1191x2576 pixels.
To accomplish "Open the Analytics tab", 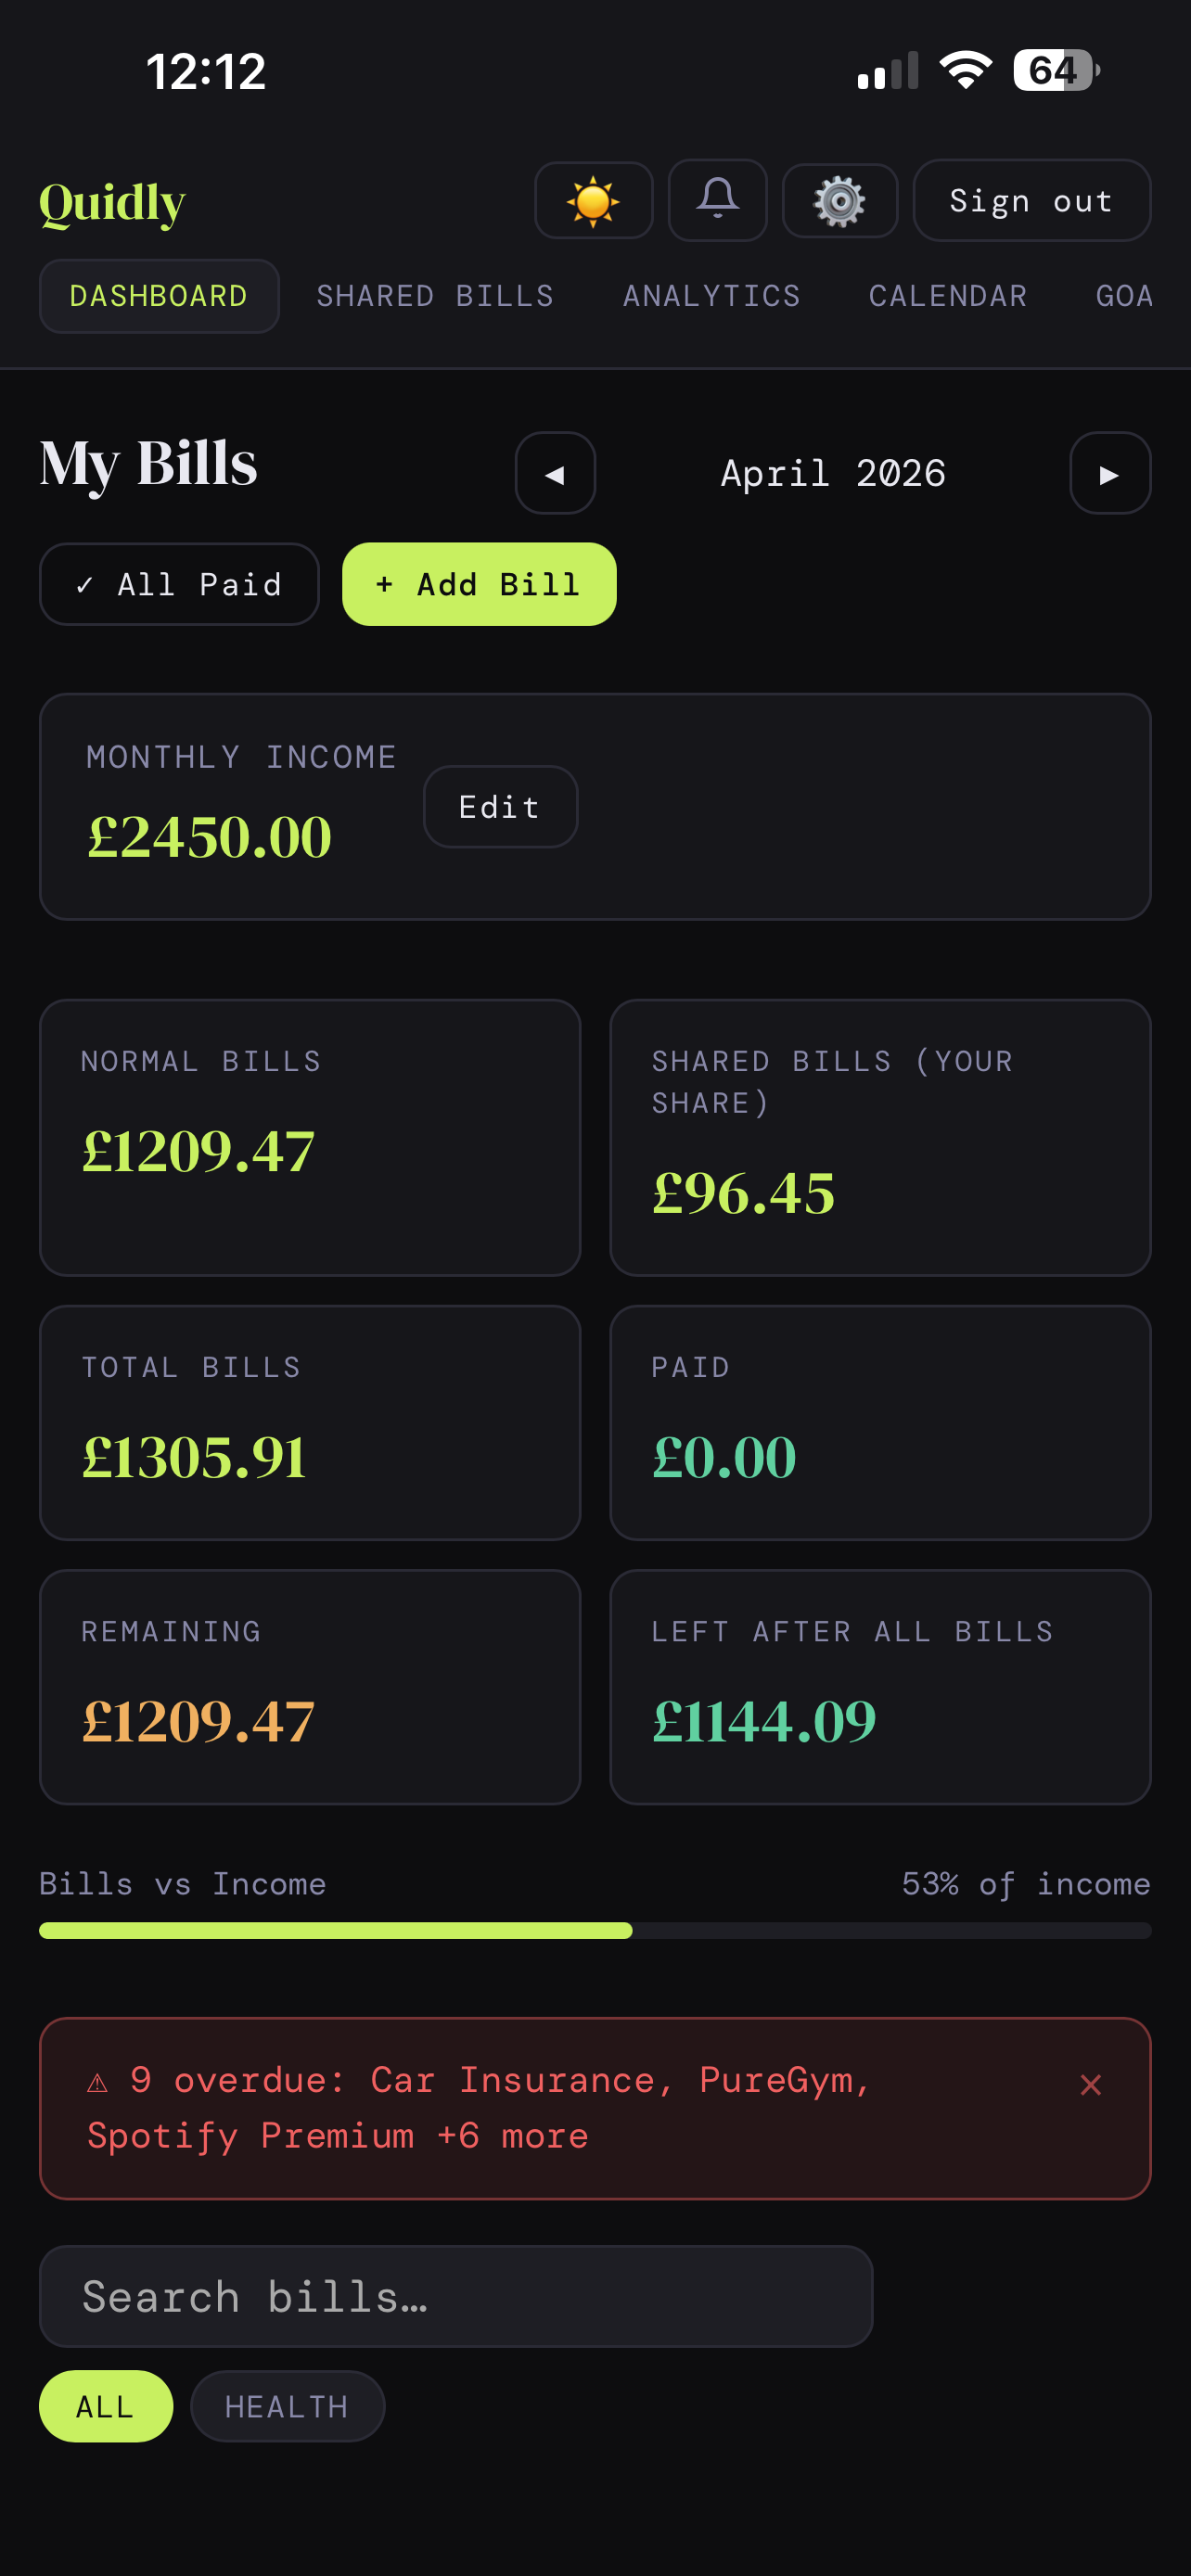I will coord(711,296).
